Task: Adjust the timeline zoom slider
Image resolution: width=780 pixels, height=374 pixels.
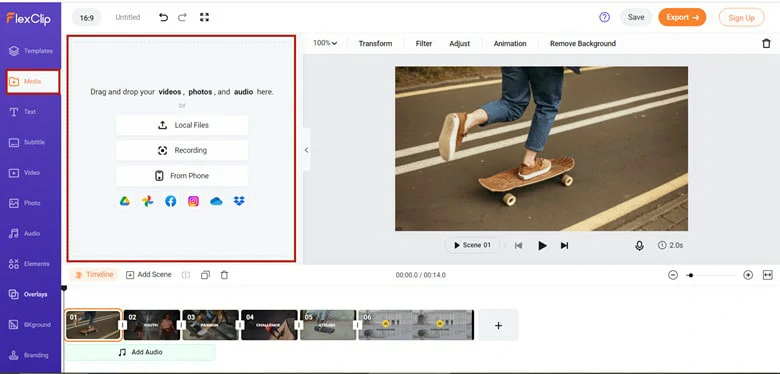Action: point(711,275)
